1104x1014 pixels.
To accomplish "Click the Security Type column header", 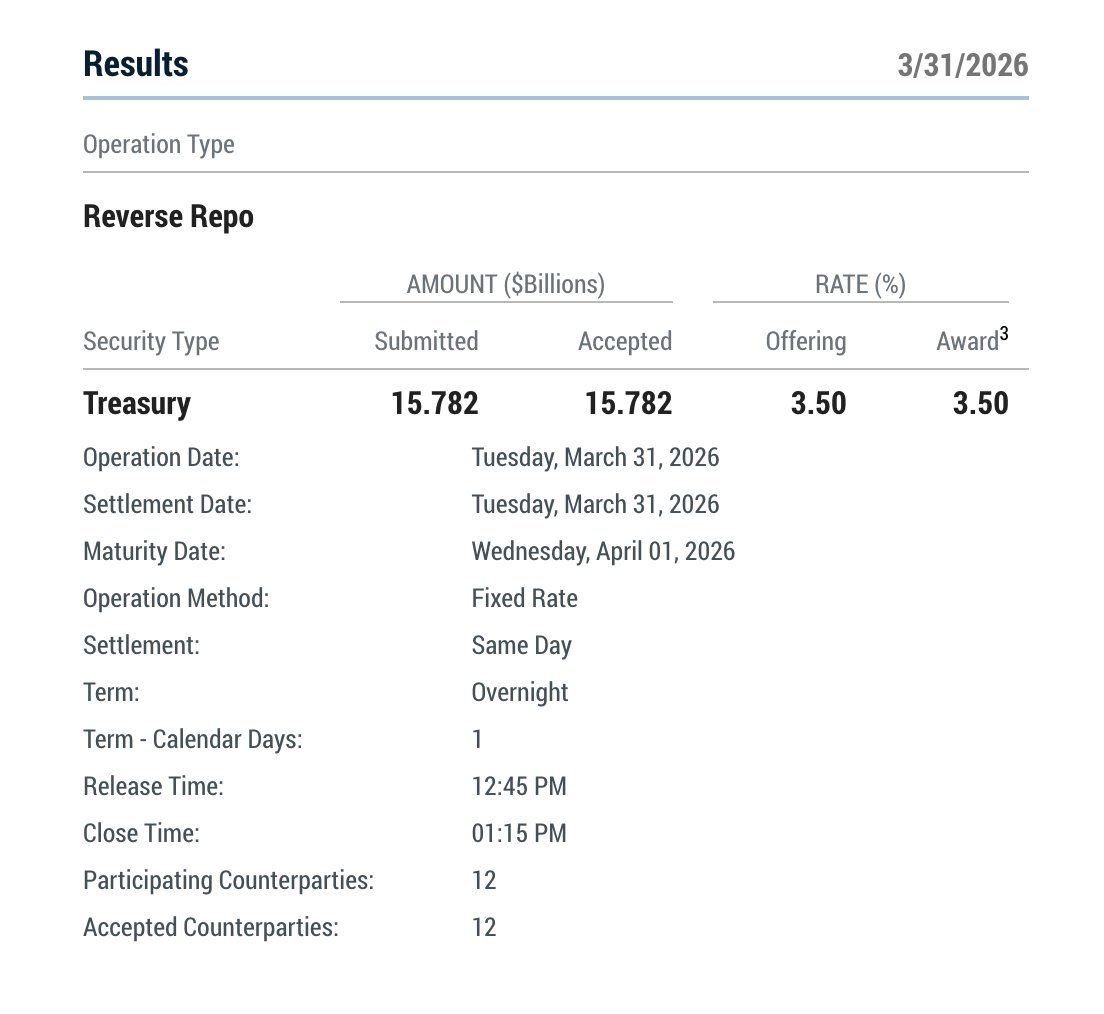I will [151, 342].
